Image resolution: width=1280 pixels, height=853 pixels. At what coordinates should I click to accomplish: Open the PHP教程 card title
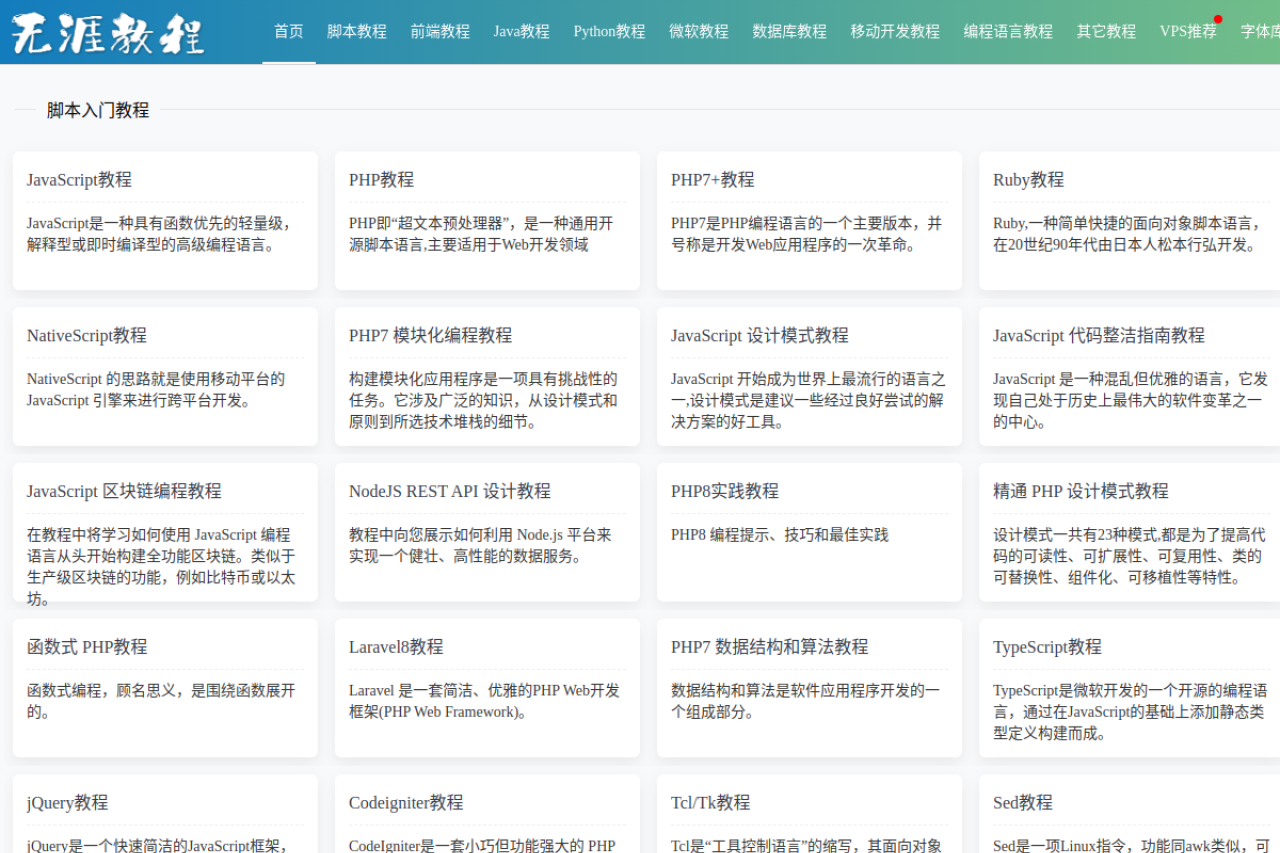tap(381, 180)
